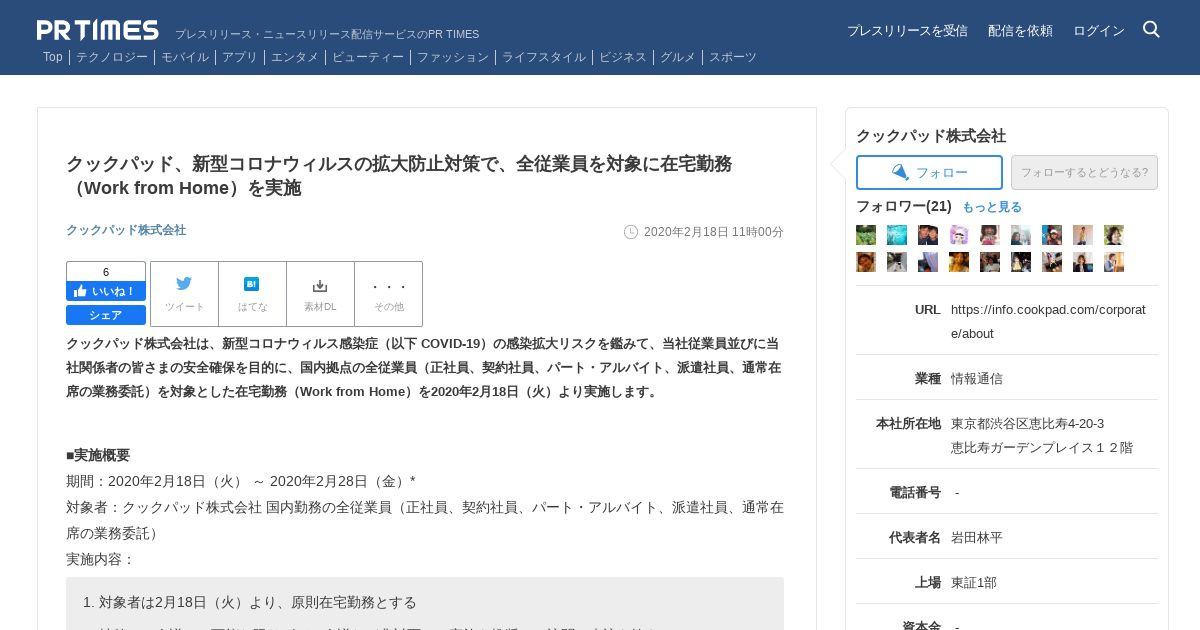1200x630 pixels.
Task: Open スポーツ category
Action: [x=733, y=57]
